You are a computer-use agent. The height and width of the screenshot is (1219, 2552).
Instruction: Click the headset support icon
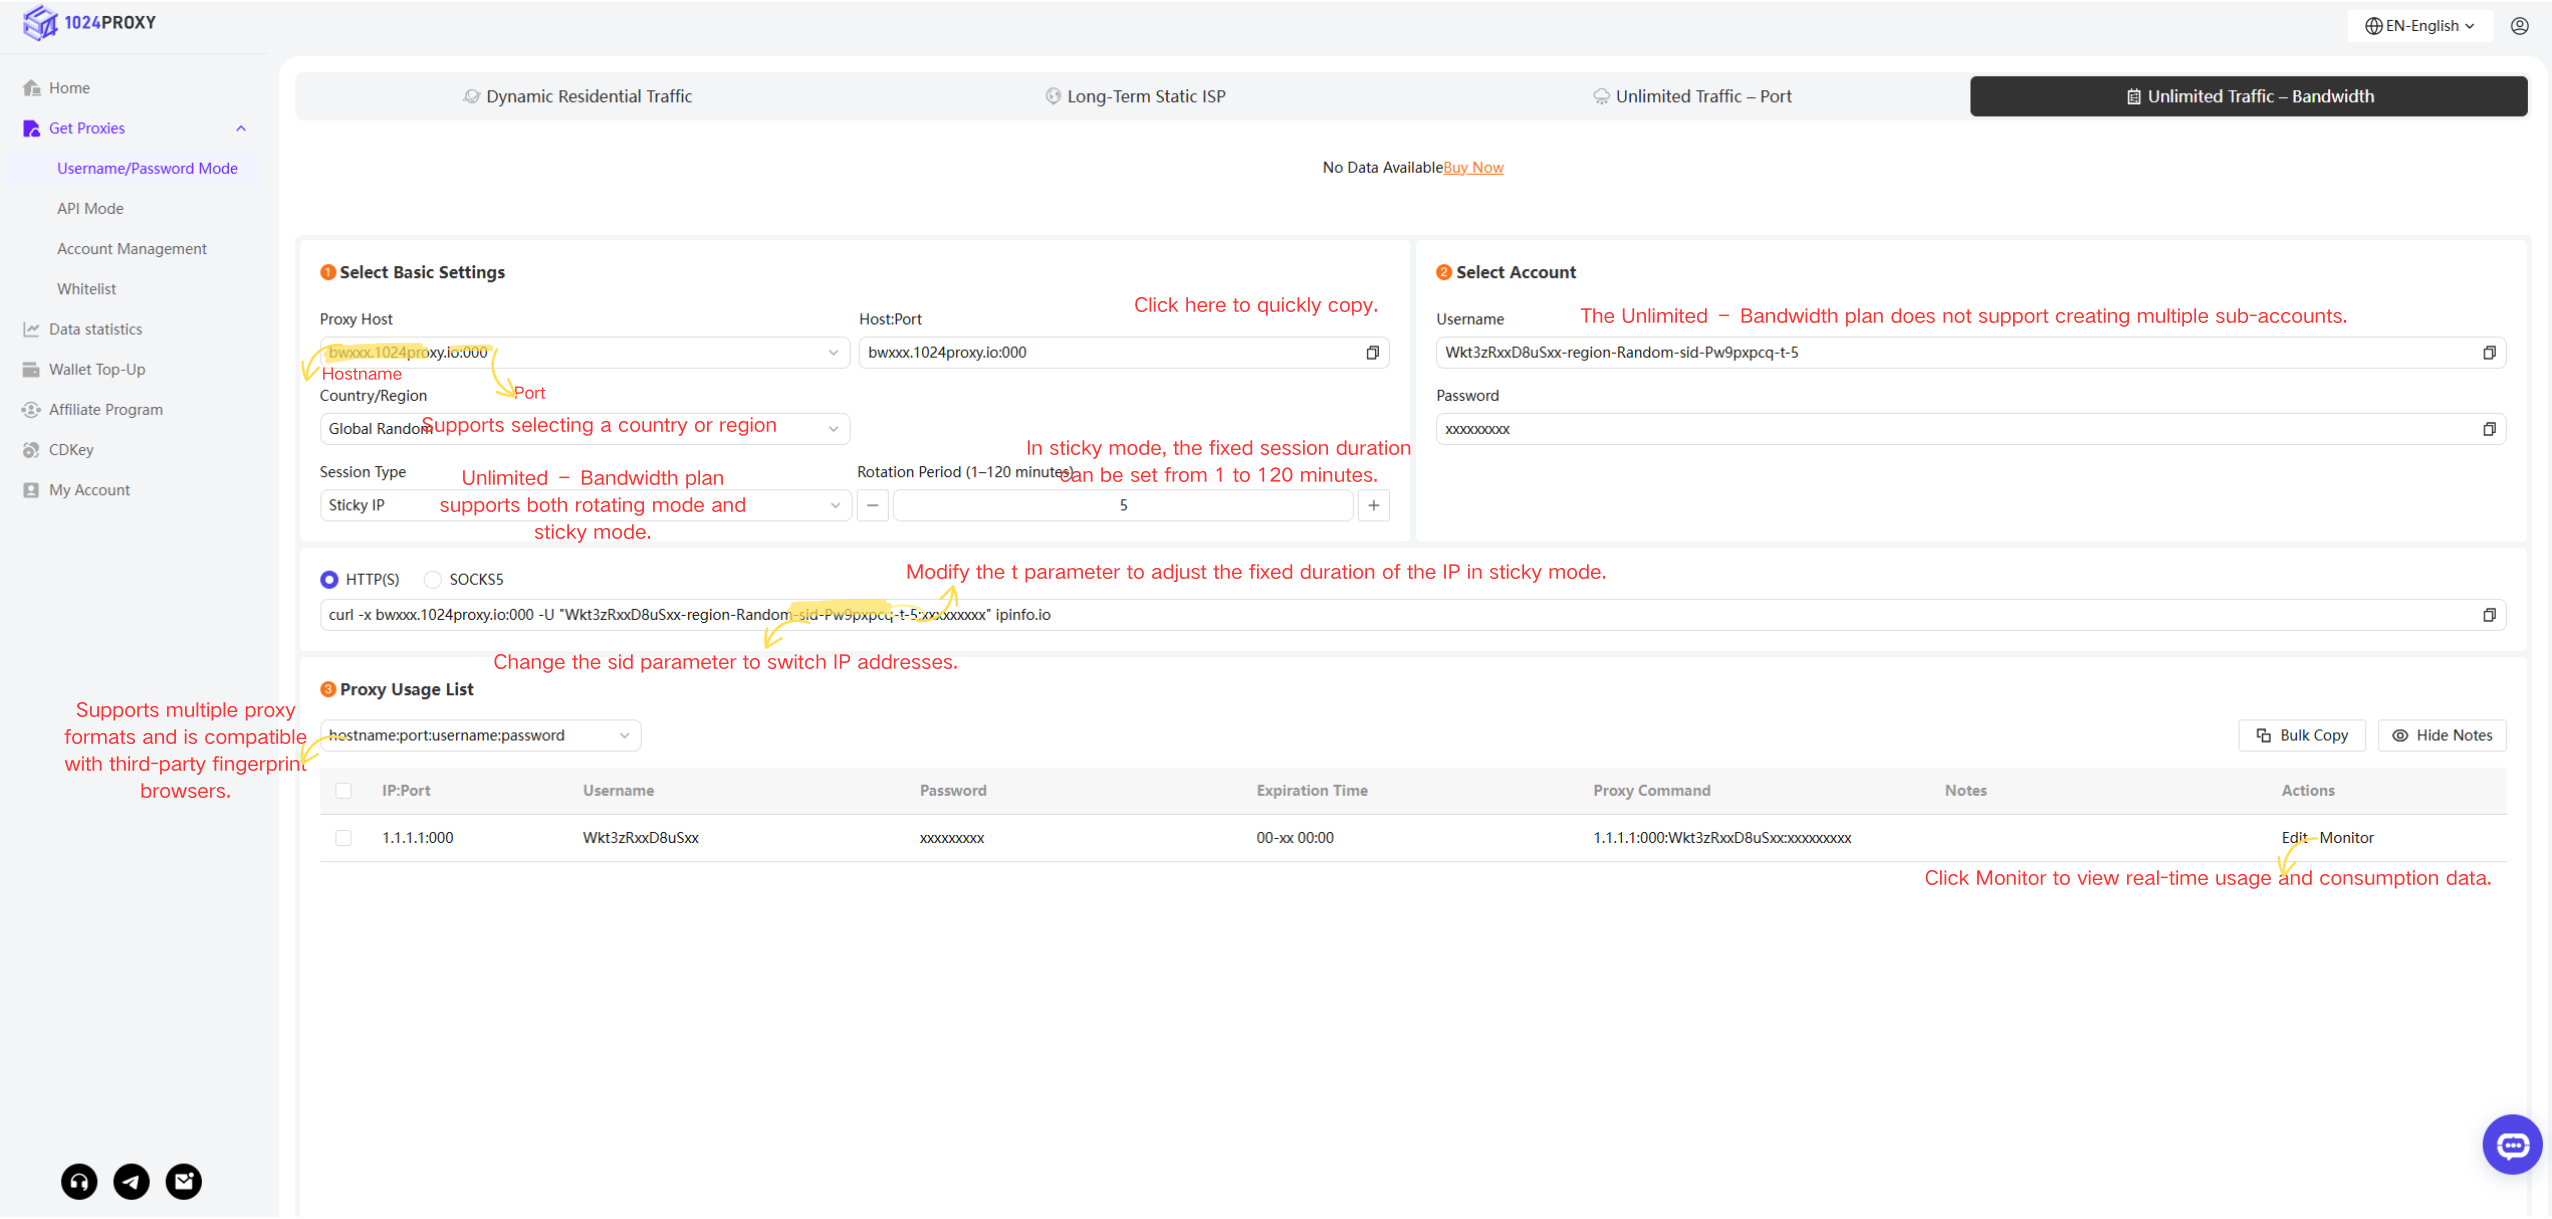pos(79,1181)
